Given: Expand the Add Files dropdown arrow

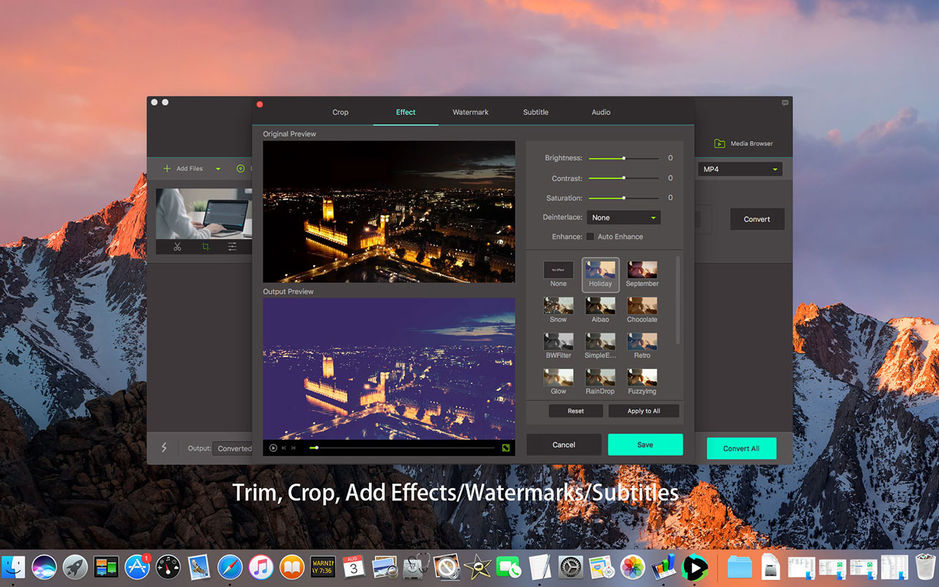Looking at the screenshot, I should click(x=218, y=168).
